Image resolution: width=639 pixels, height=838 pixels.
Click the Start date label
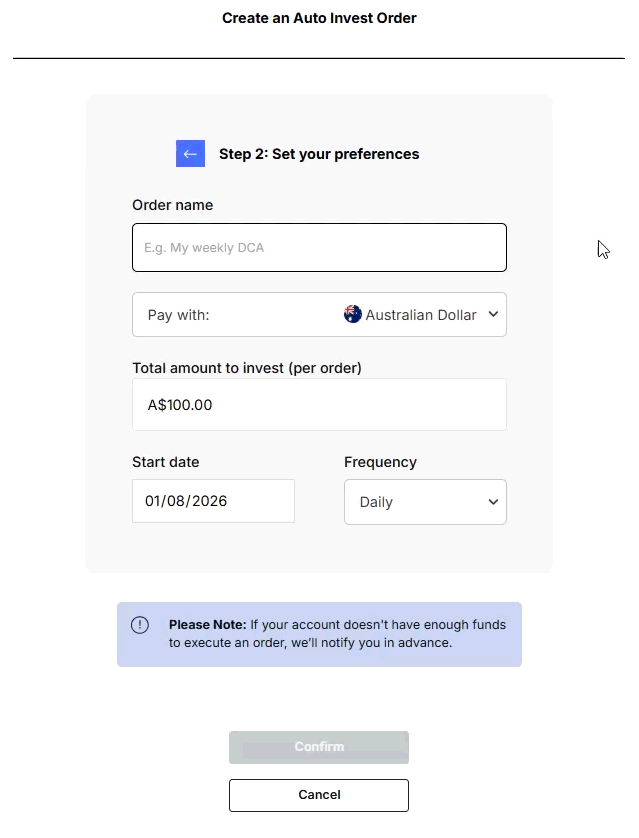(x=166, y=462)
